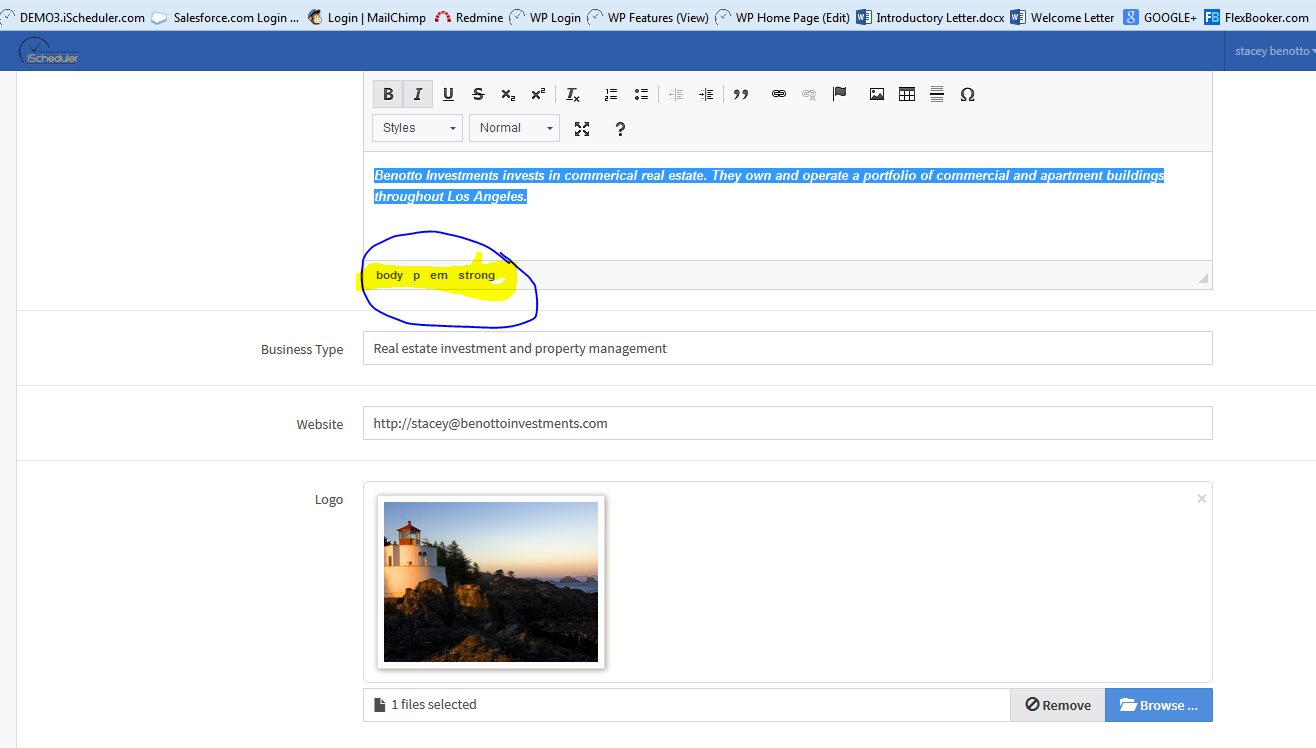Click the Website label
Image resolution: width=1316 pixels, height=748 pixels.
point(320,424)
